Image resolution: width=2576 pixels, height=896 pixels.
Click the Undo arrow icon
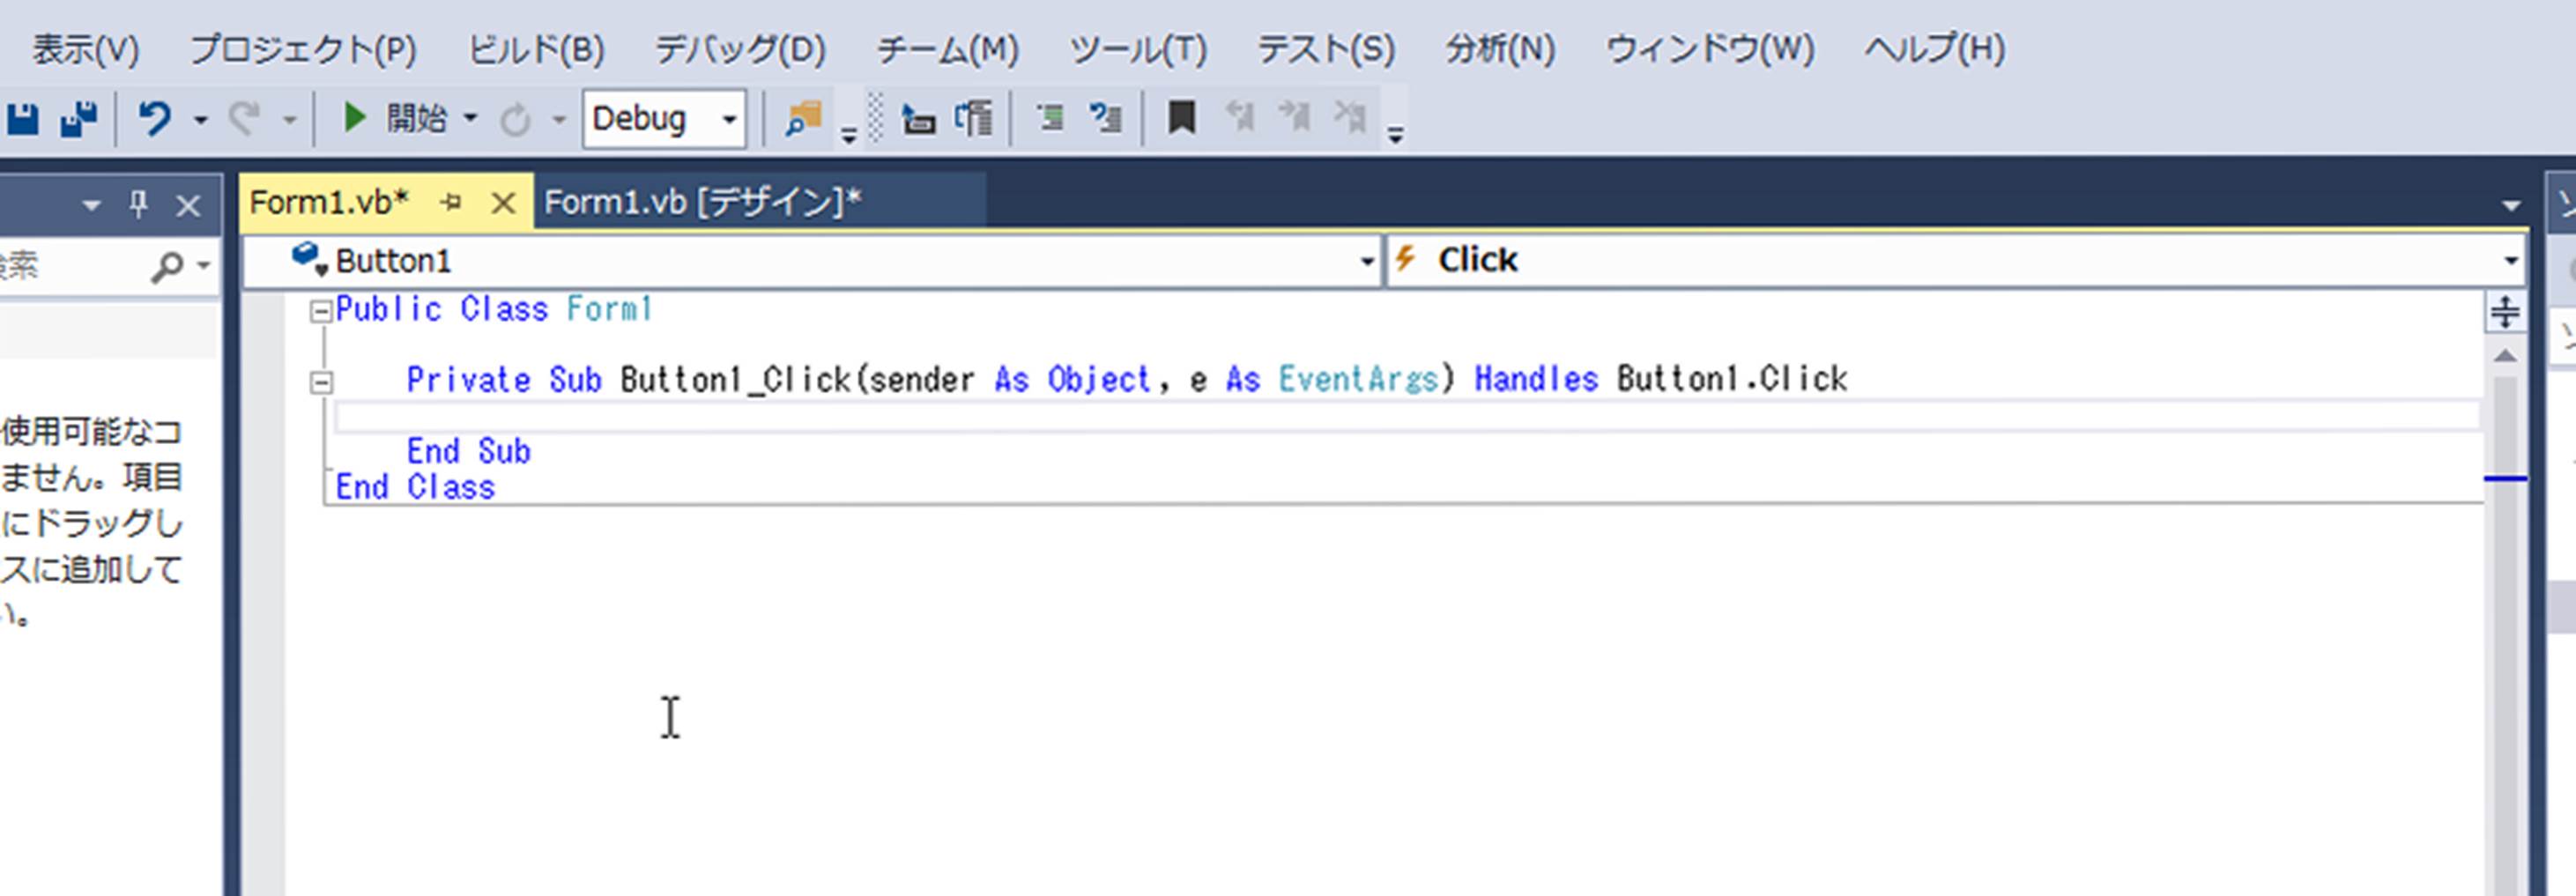point(154,119)
